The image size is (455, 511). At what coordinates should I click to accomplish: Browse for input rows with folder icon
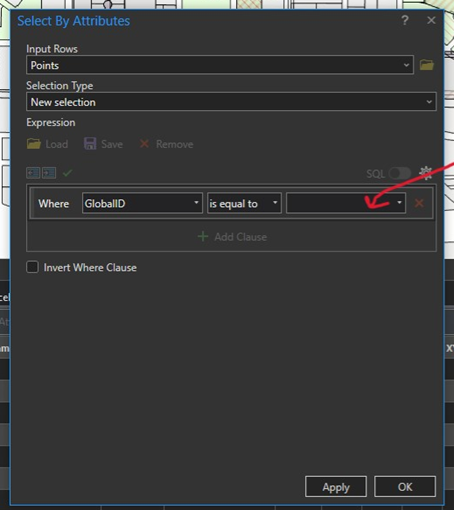[426, 65]
